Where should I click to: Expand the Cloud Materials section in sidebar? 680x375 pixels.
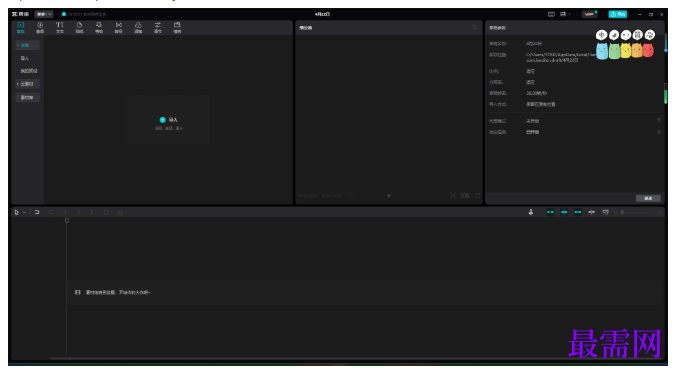(27, 84)
